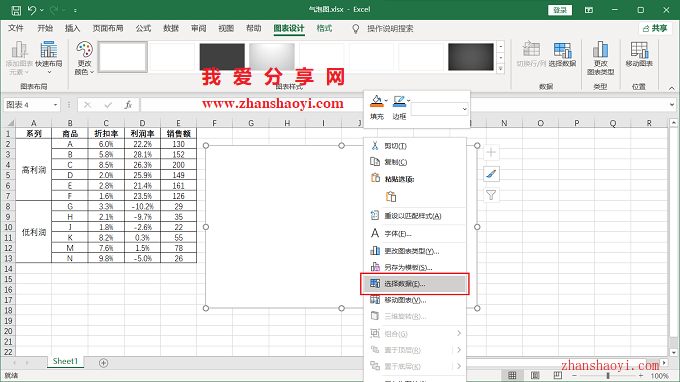680x382 pixels.
Task: Choose Select Data in the context menu
Action: [x=415, y=284]
